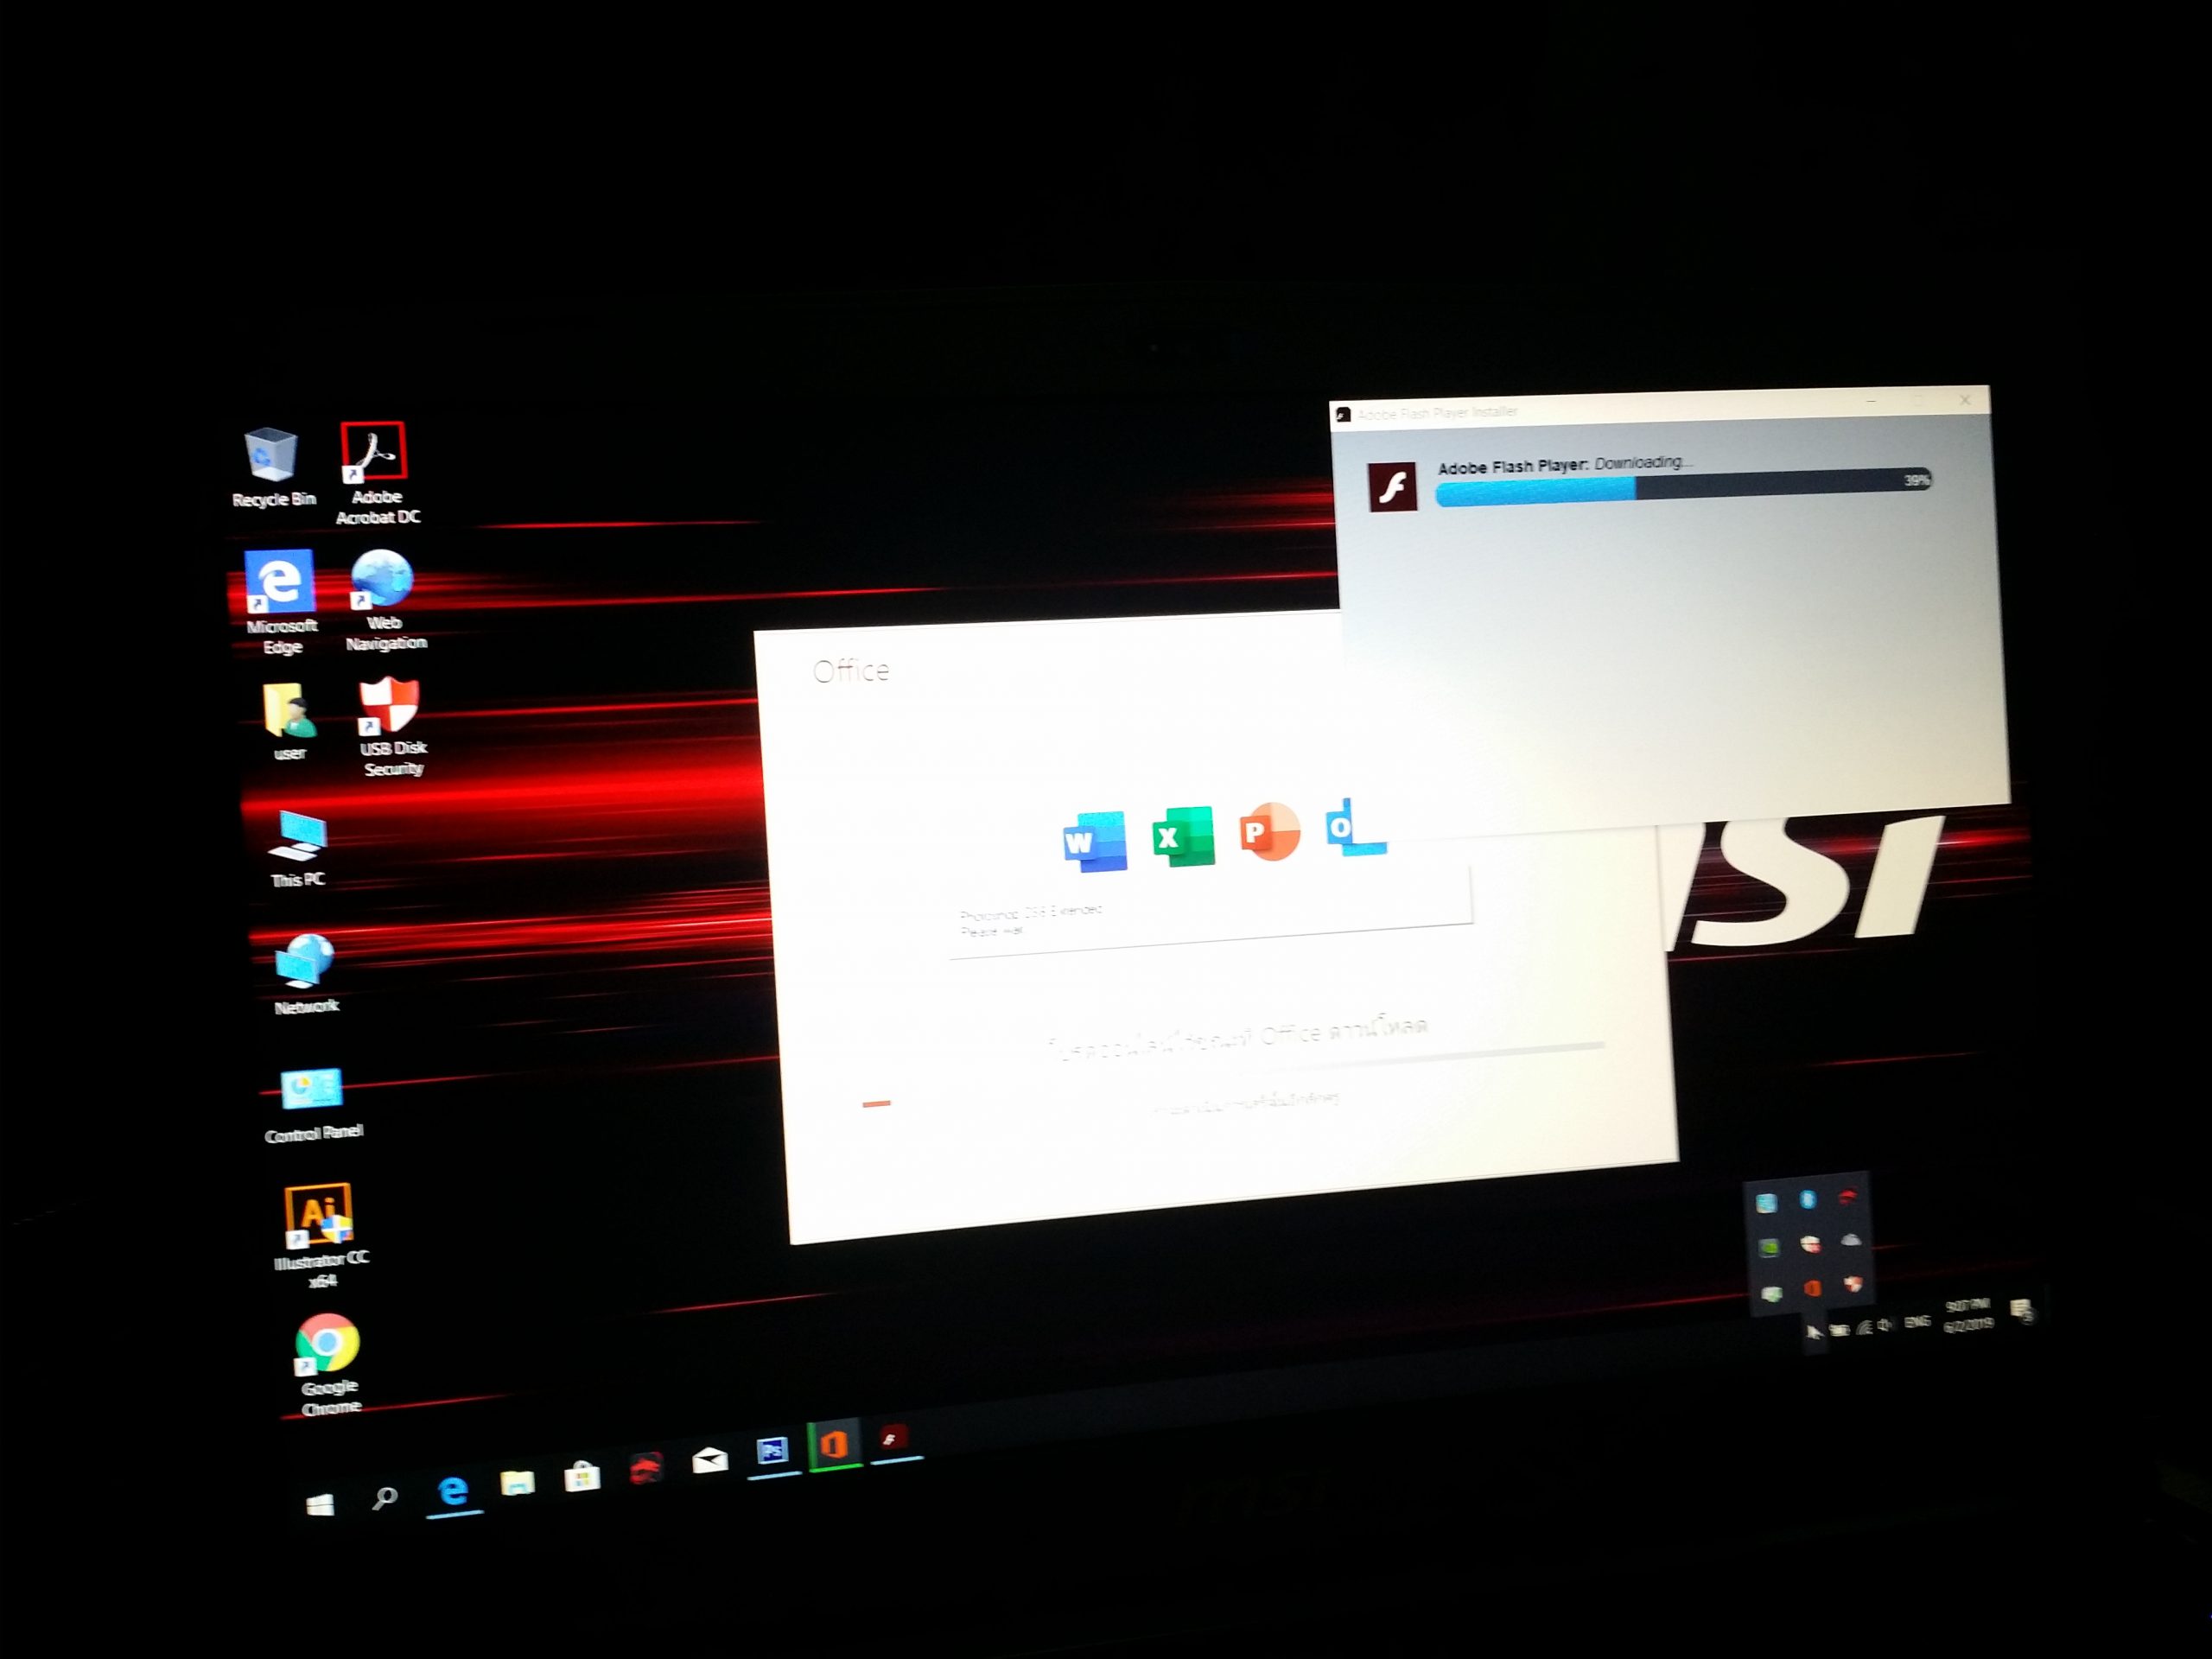Click the 'Adobe Flash Player: Downloading...' status text
The height and width of the screenshot is (1659, 2212).
(x=1565, y=464)
